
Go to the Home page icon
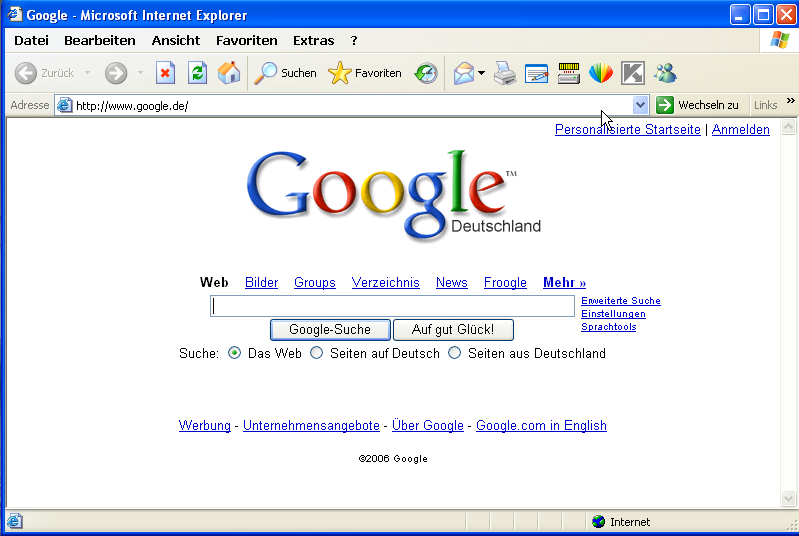pos(229,73)
